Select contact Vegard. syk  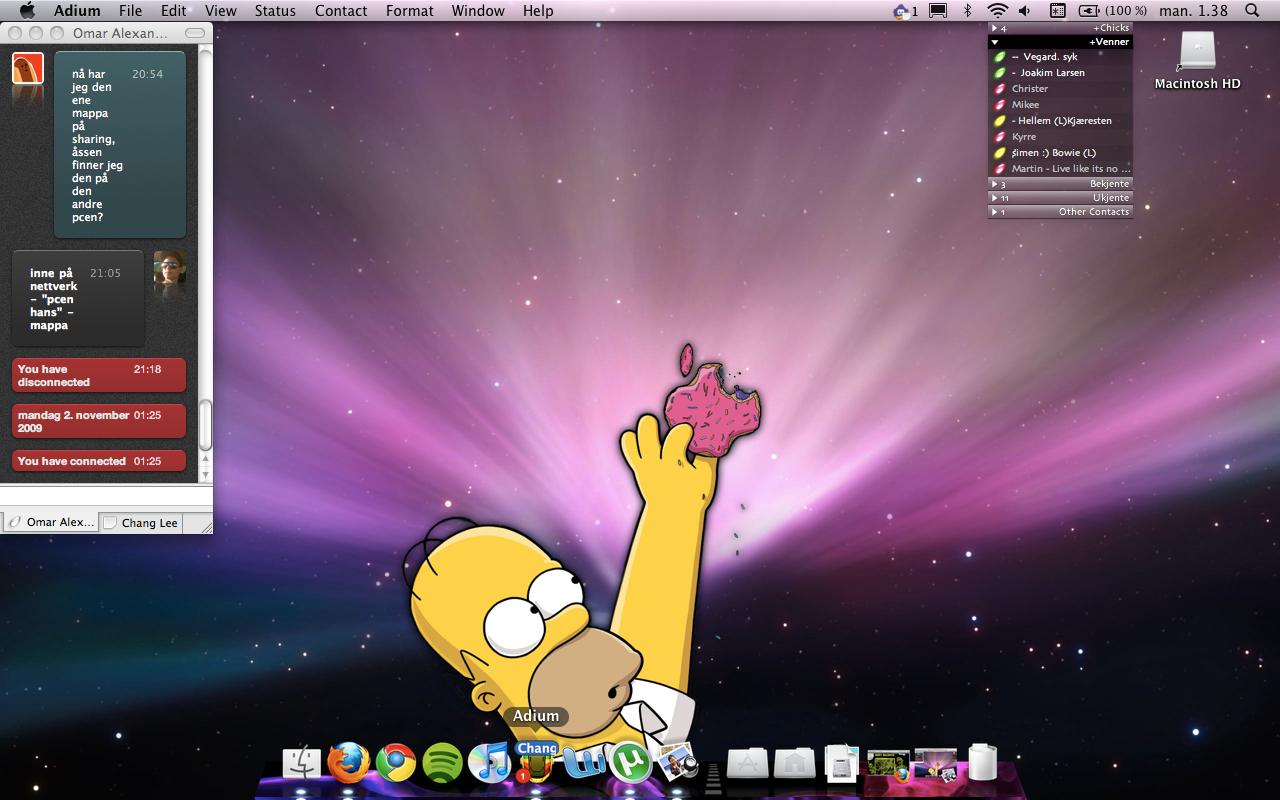1060,57
